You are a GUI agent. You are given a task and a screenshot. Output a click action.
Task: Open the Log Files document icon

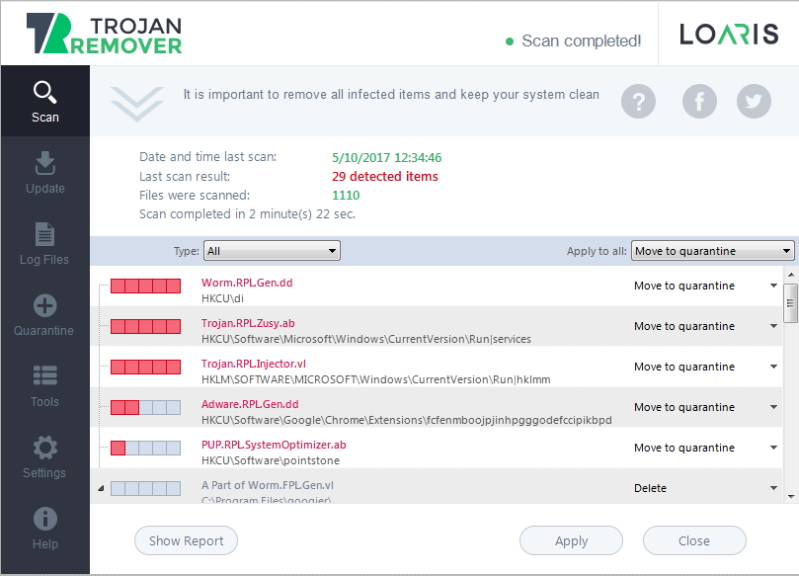pyautogui.click(x=45, y=234)
